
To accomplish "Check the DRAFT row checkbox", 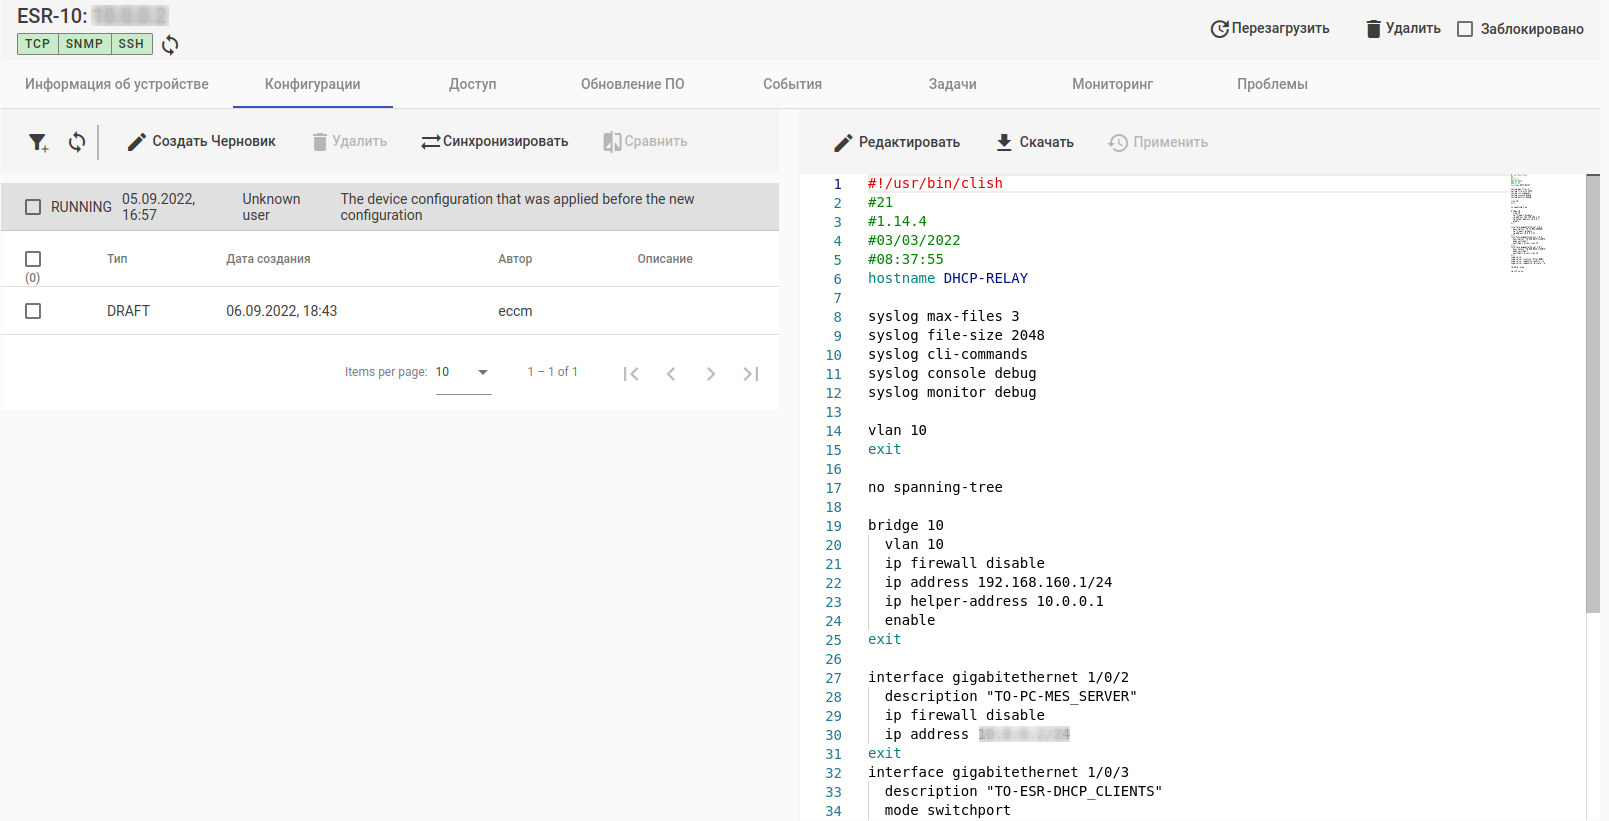I will [x=33, y=311].
